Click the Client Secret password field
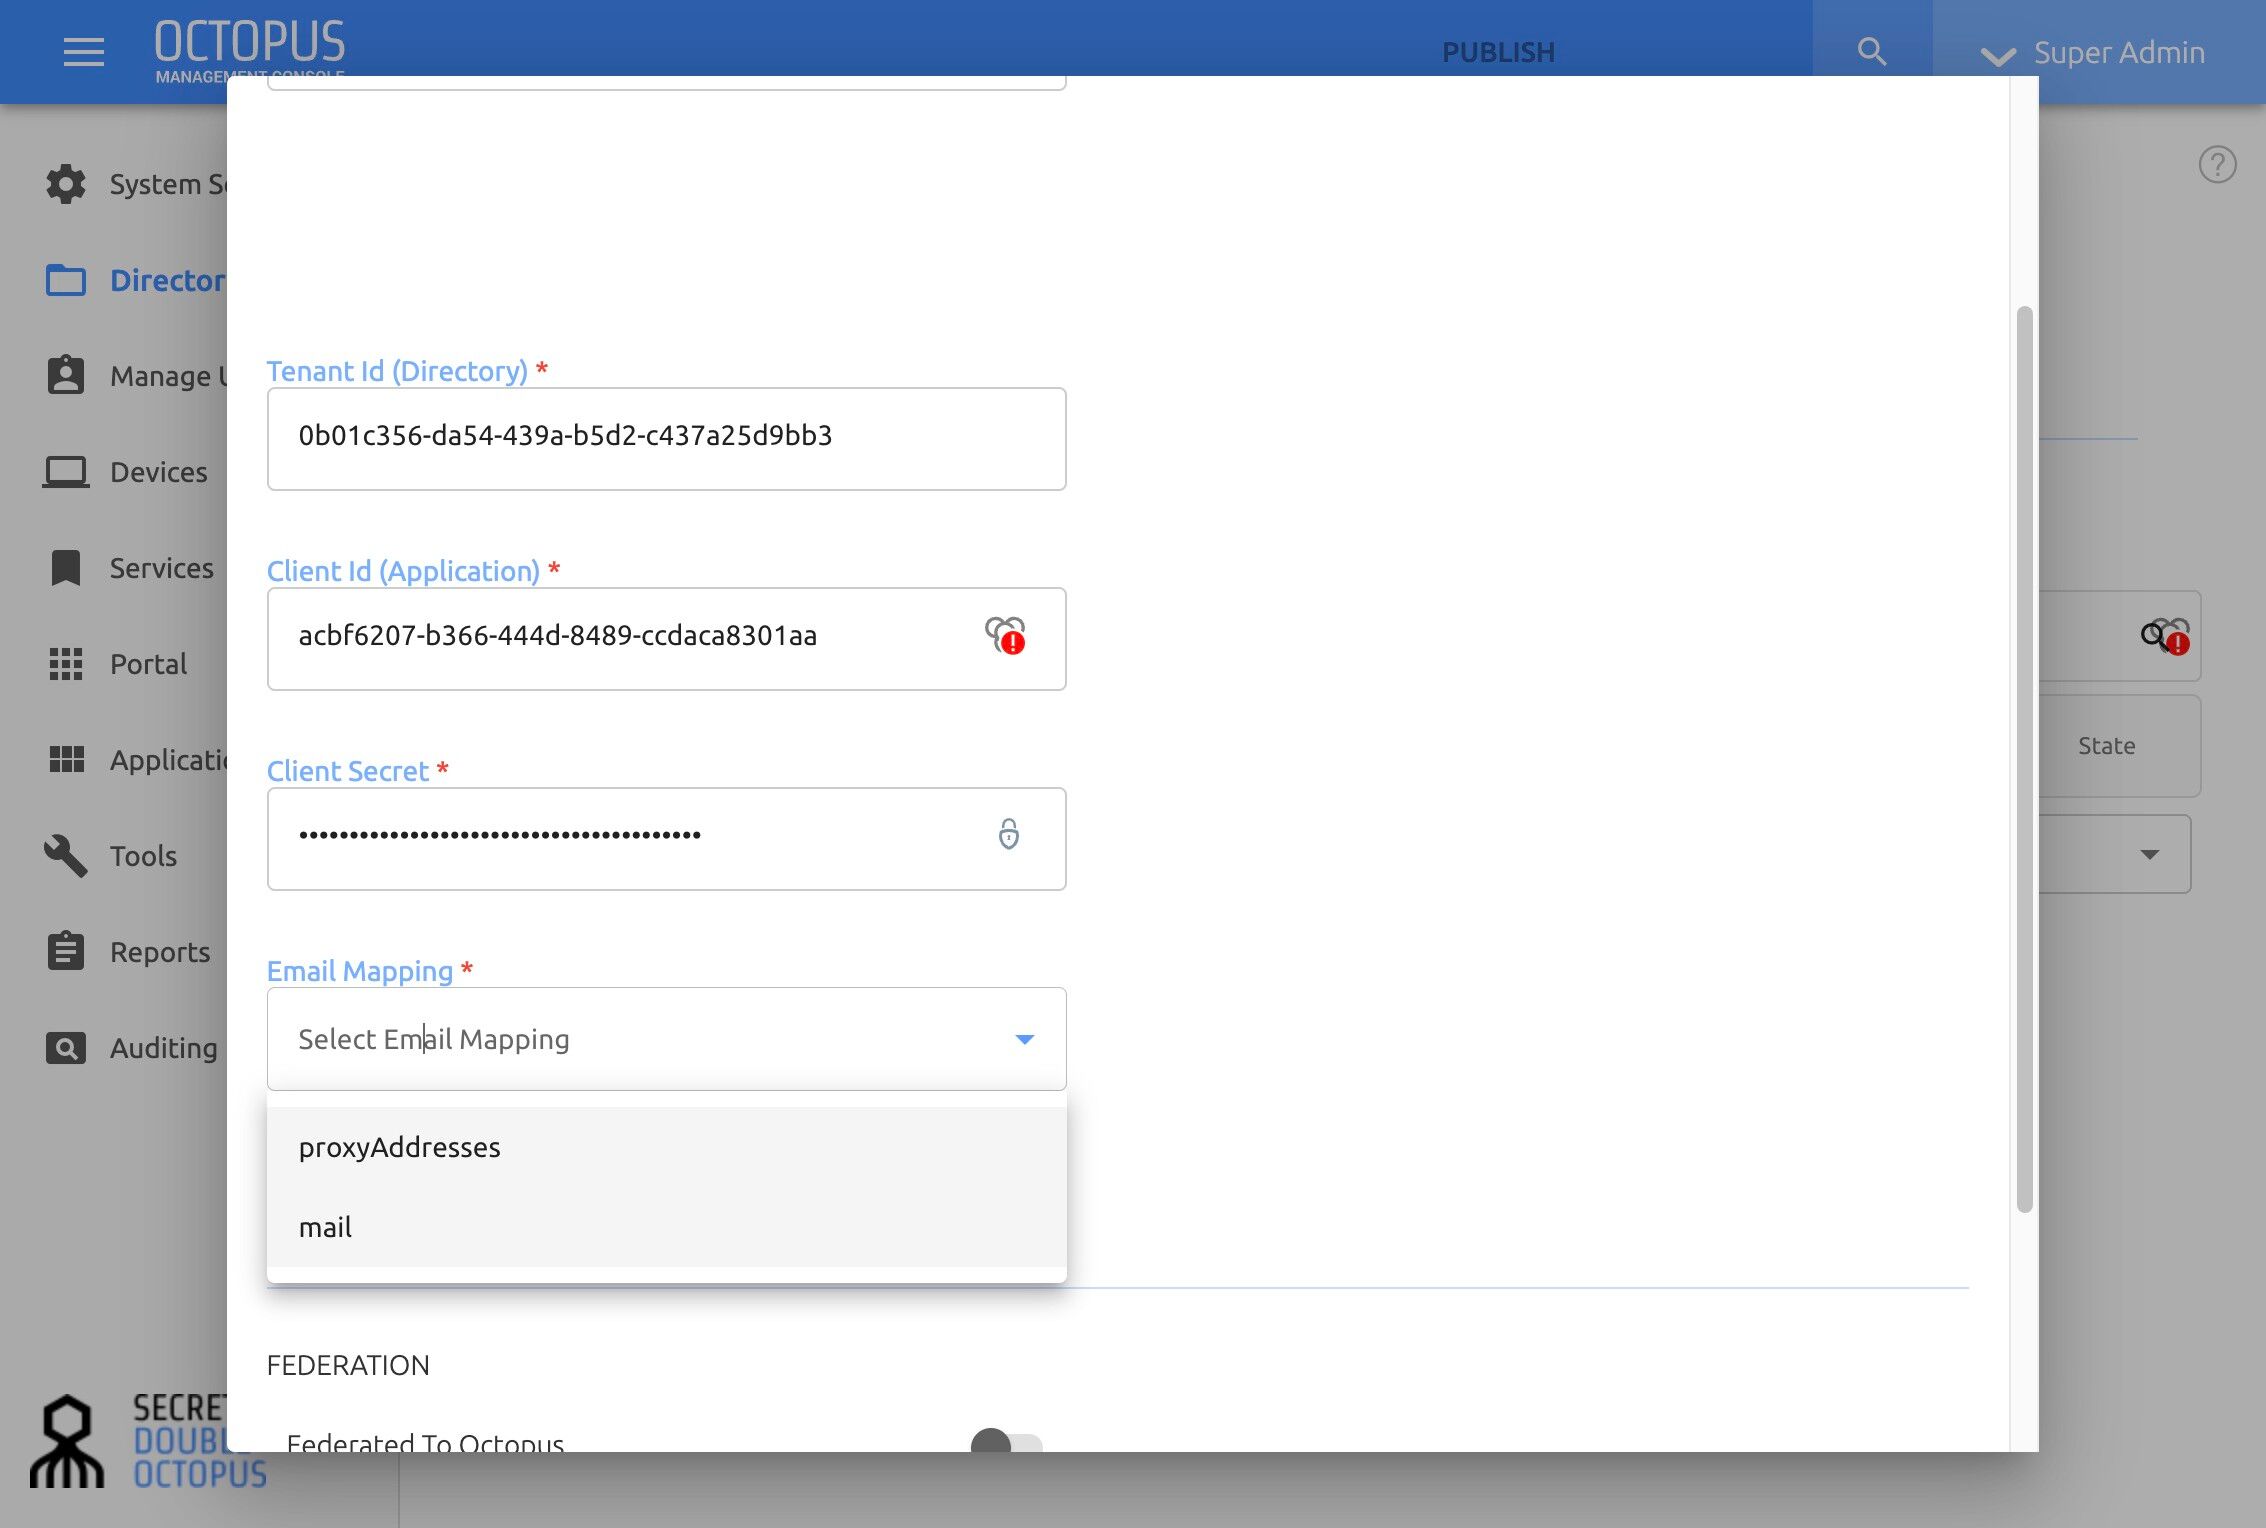This screenshot has height=1528, width=2266. coord(666,839)
